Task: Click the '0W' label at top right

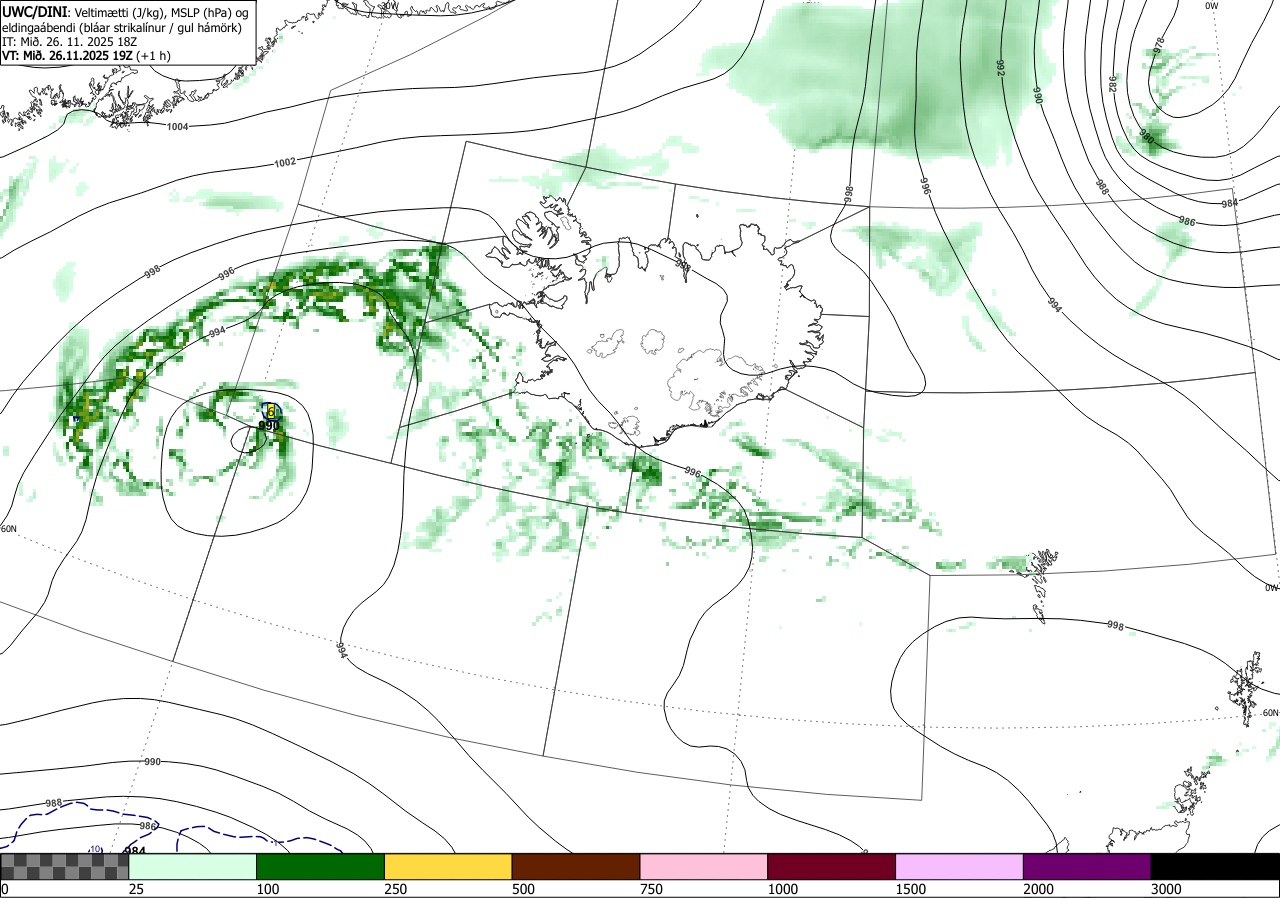Action: (x=1212, y=6)
